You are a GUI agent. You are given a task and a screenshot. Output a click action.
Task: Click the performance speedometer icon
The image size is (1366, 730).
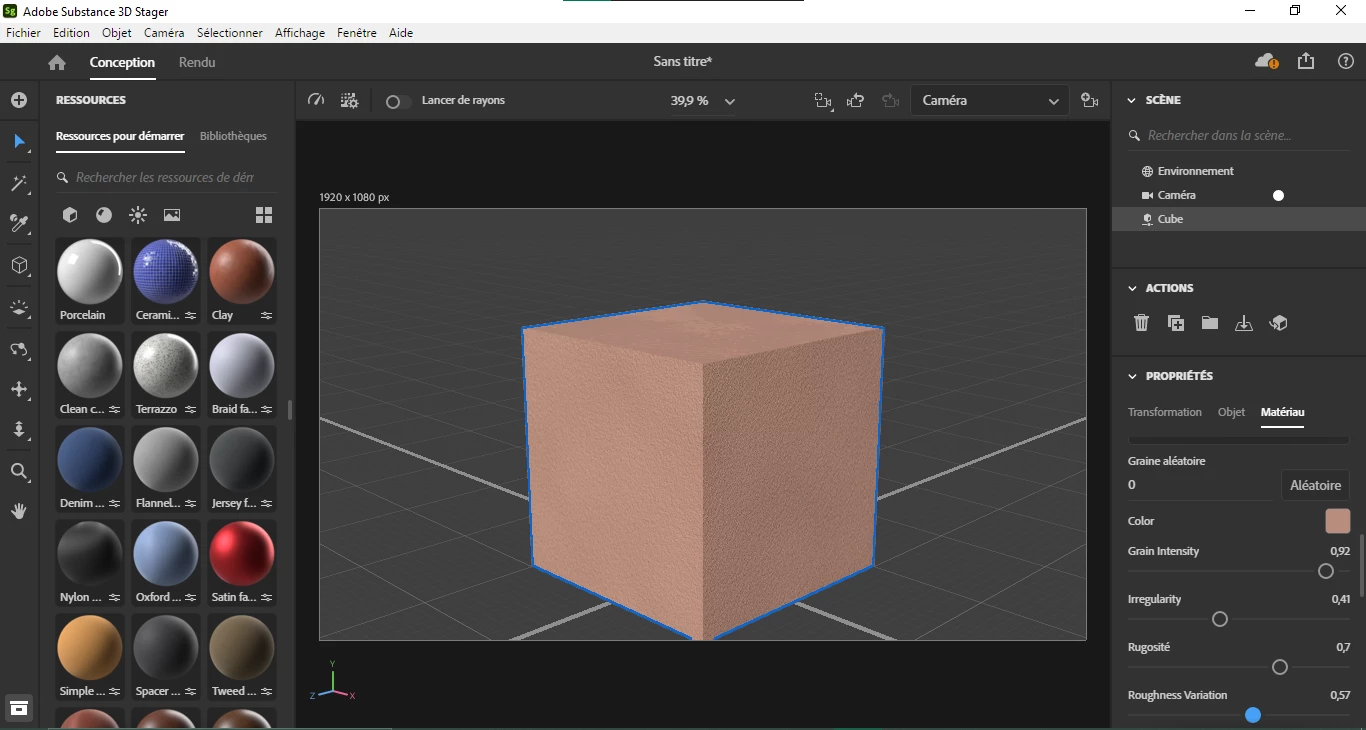pos(316,100)
